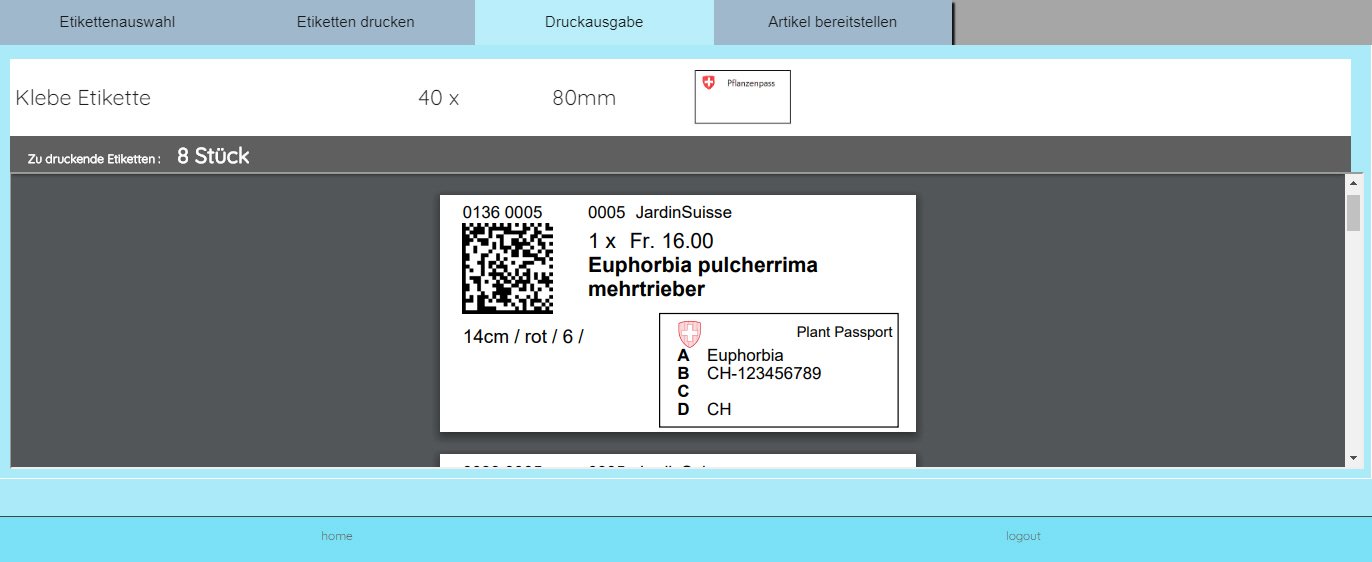Click the 'Klebe Etikette' label text

(x=83, y=98)
